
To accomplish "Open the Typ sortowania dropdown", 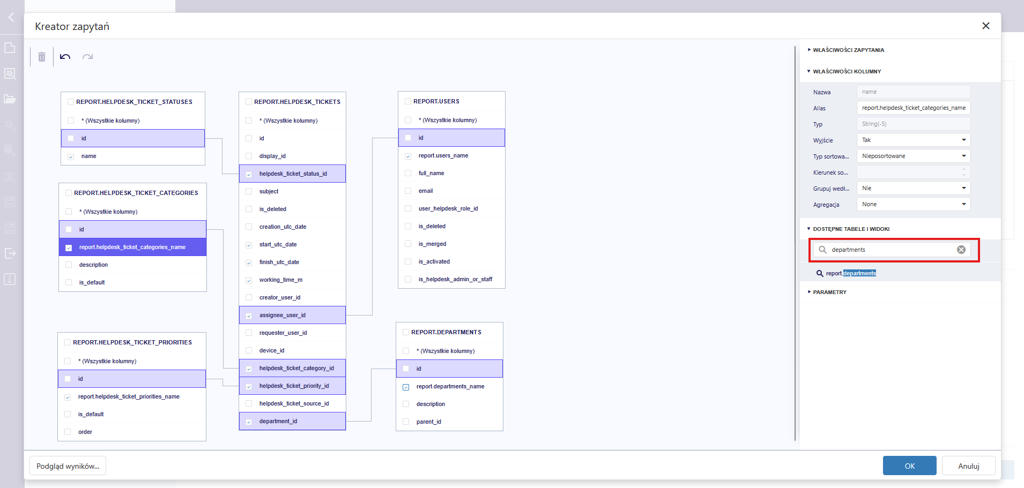I will (x=914, y=156).
